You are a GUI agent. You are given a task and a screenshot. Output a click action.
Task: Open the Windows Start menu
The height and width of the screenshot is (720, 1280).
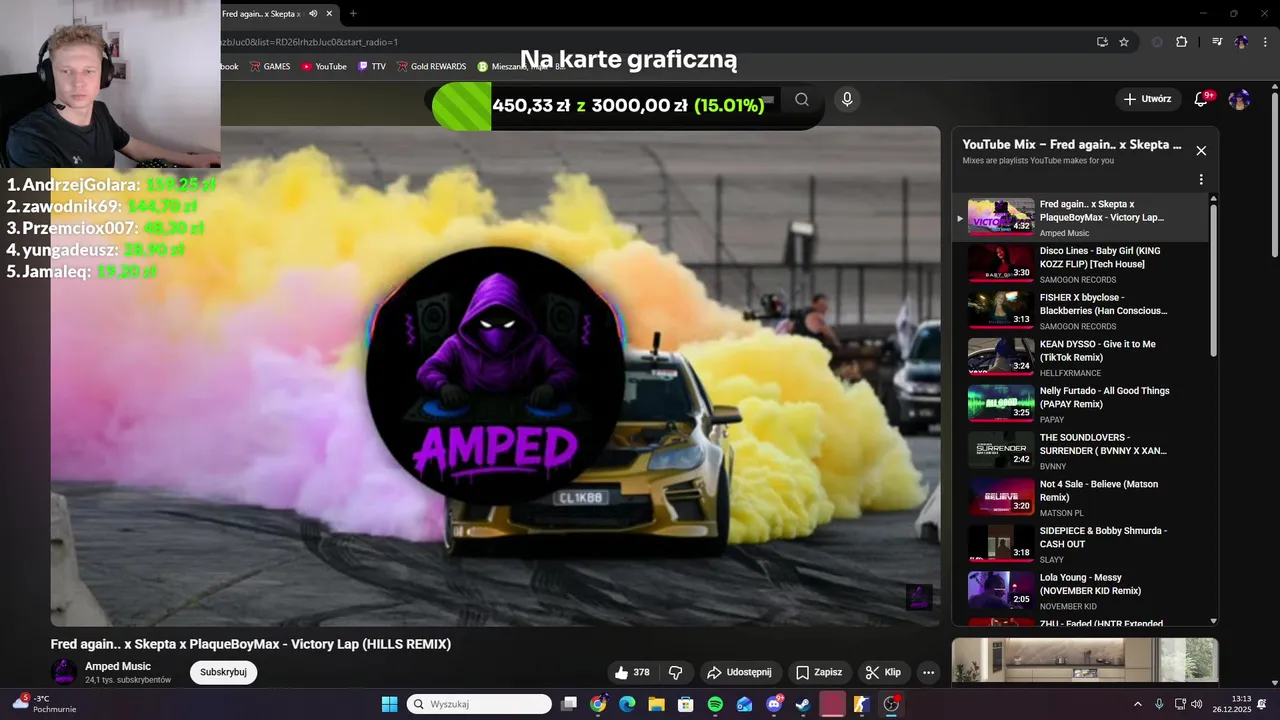tap(390, 704)
